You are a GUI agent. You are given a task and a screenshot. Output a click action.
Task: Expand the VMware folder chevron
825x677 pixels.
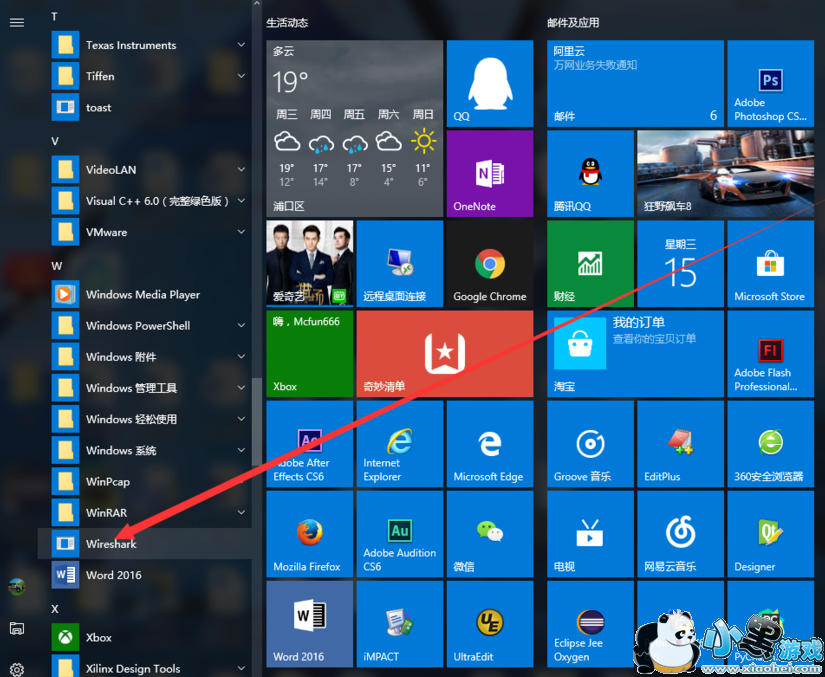point(241,232)
